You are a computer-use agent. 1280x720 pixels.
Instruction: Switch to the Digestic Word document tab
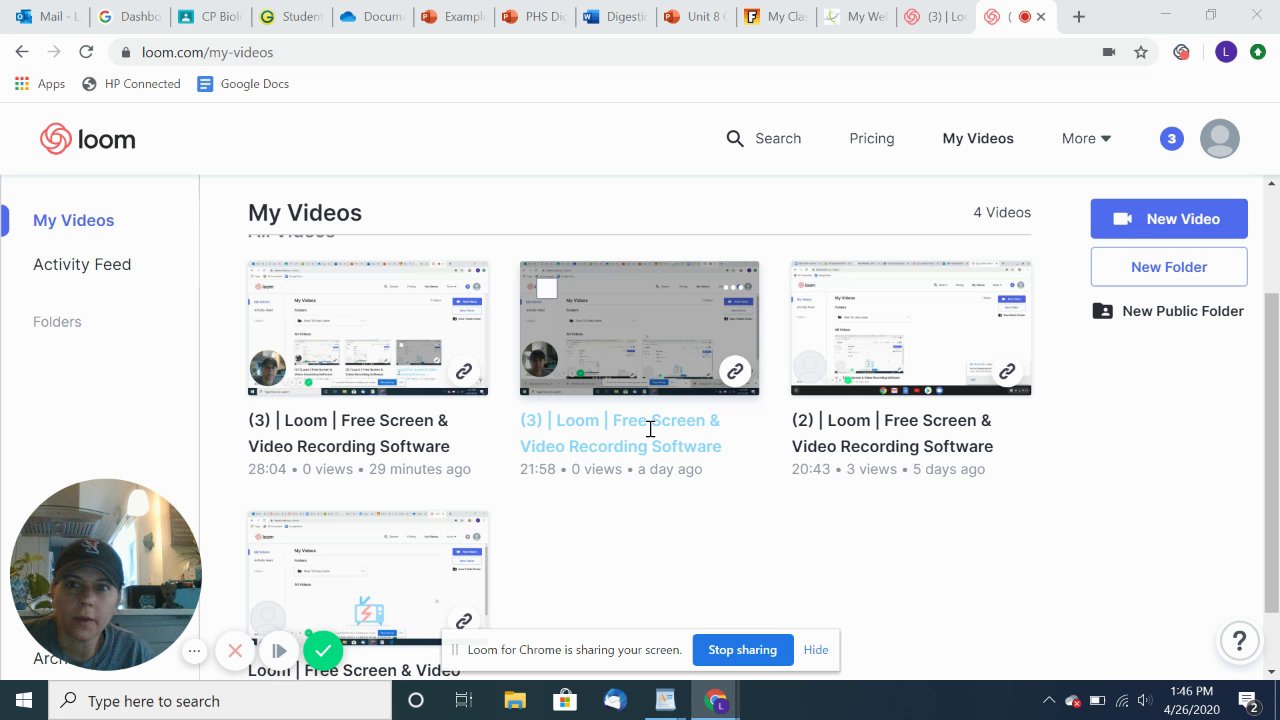pyautogui.click(x=615, y=17)
